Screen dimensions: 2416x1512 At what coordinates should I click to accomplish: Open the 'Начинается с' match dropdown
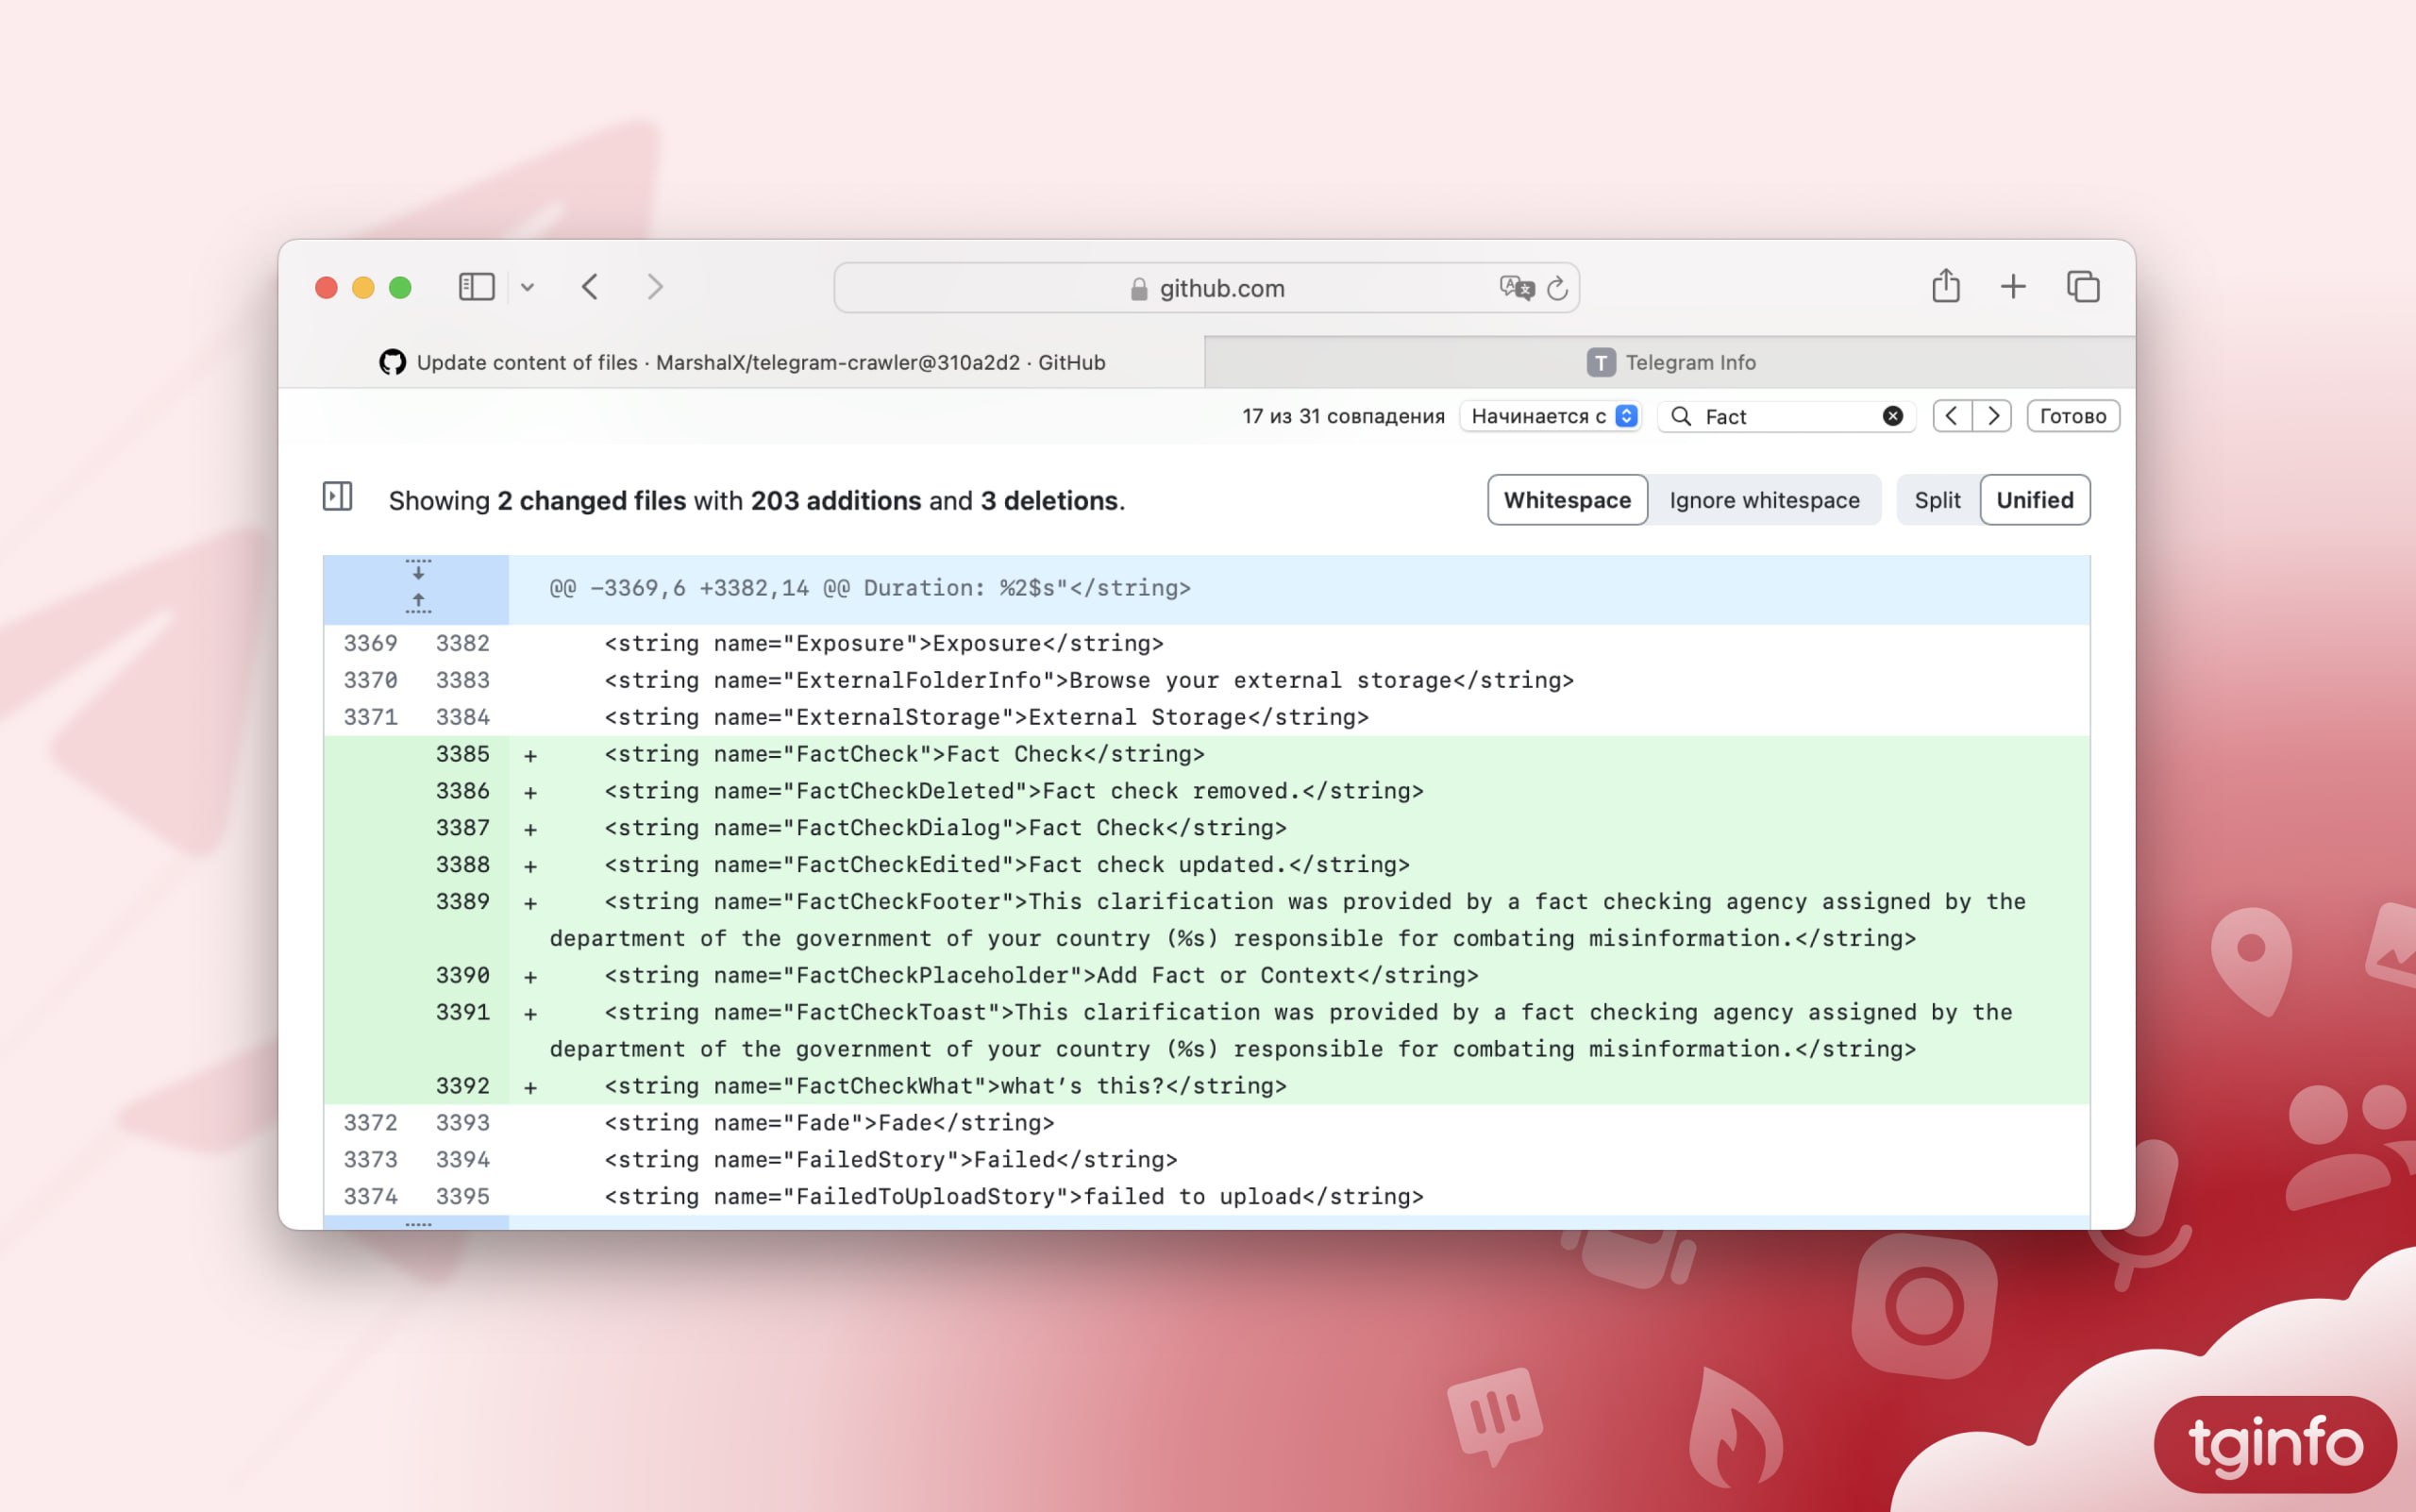point(1551,416)
